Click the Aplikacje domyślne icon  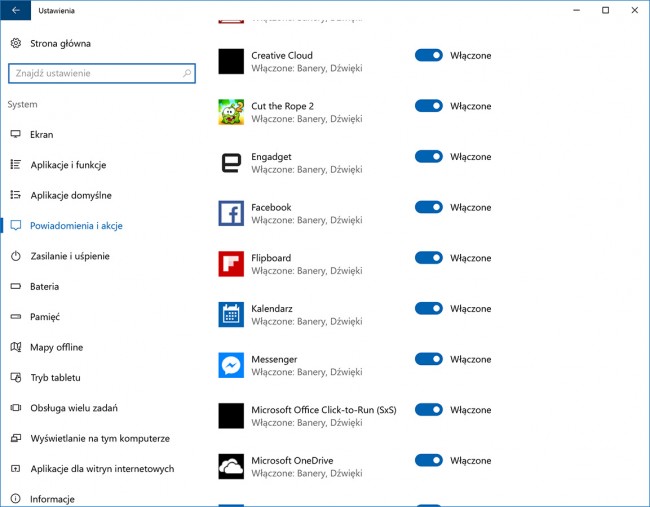pos(16,195)
